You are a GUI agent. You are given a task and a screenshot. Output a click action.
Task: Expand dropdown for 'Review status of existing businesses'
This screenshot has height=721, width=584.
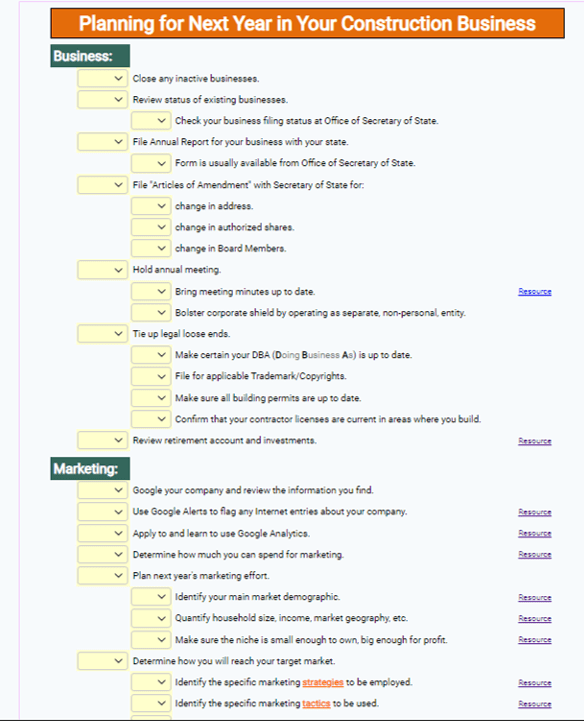(x=103, y=100)
